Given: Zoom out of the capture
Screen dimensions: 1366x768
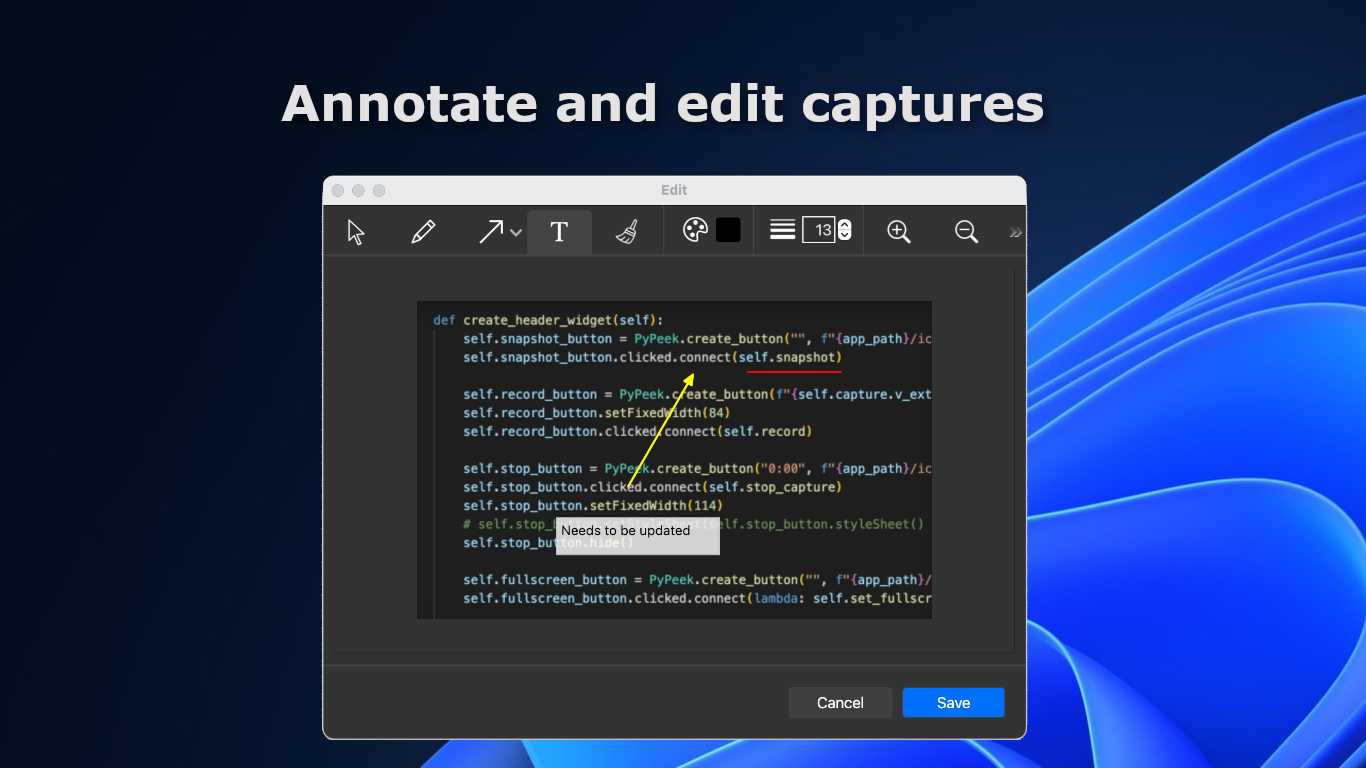Looking at the screenshot, I should point(966,232).
